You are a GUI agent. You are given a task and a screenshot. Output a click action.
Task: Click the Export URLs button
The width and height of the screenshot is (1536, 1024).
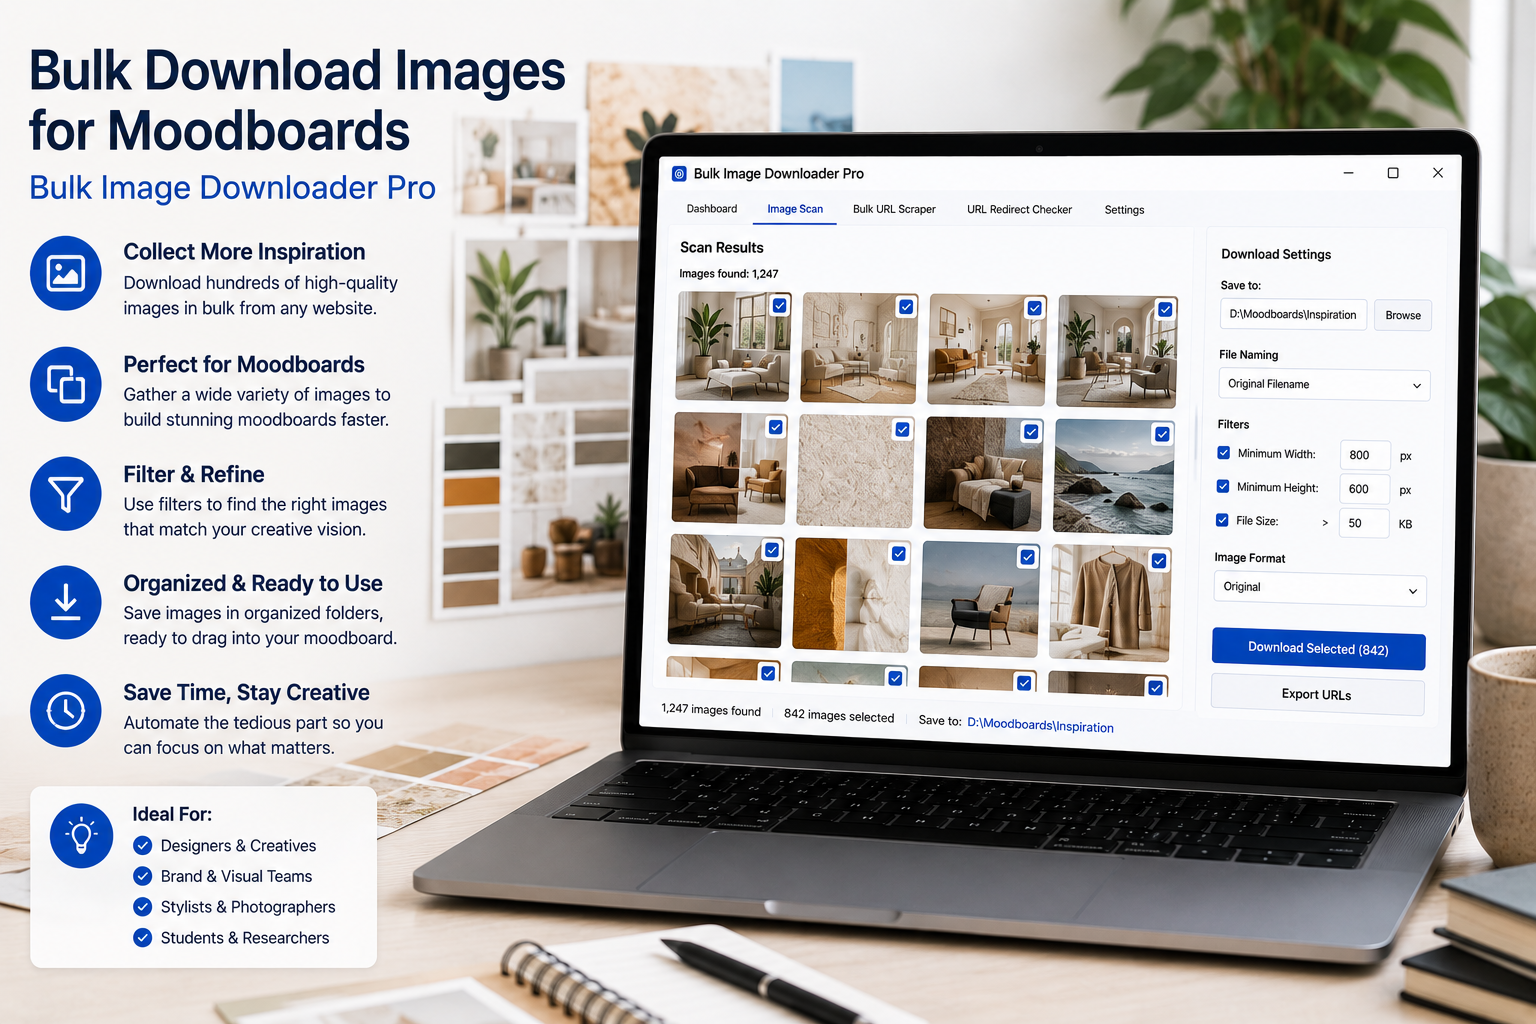[x=1317, y=695]
